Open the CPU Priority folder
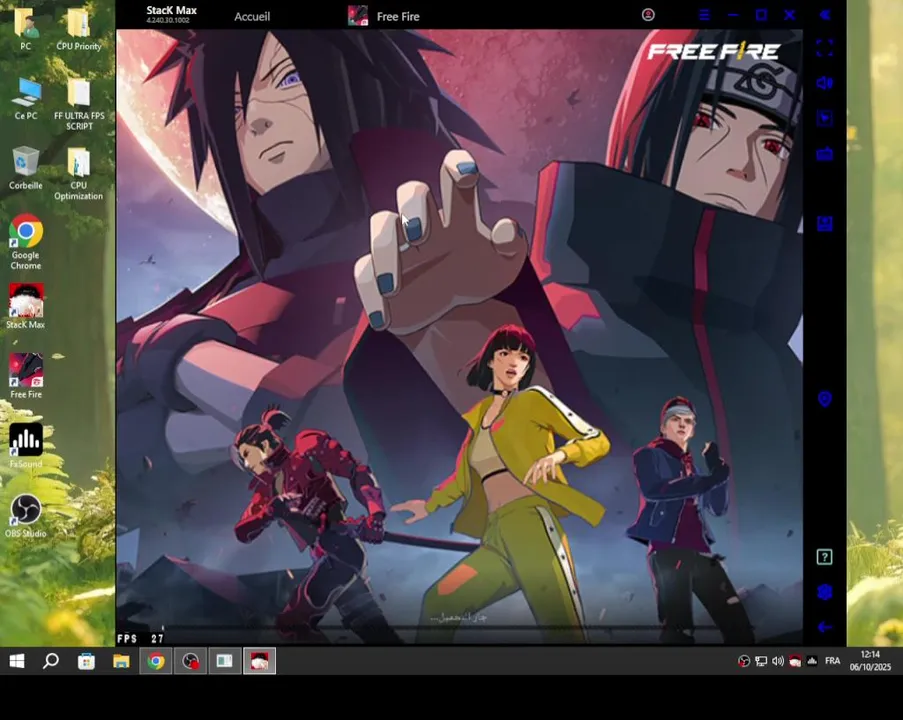Viewport: 903px width, 720px height. [79, 28]
